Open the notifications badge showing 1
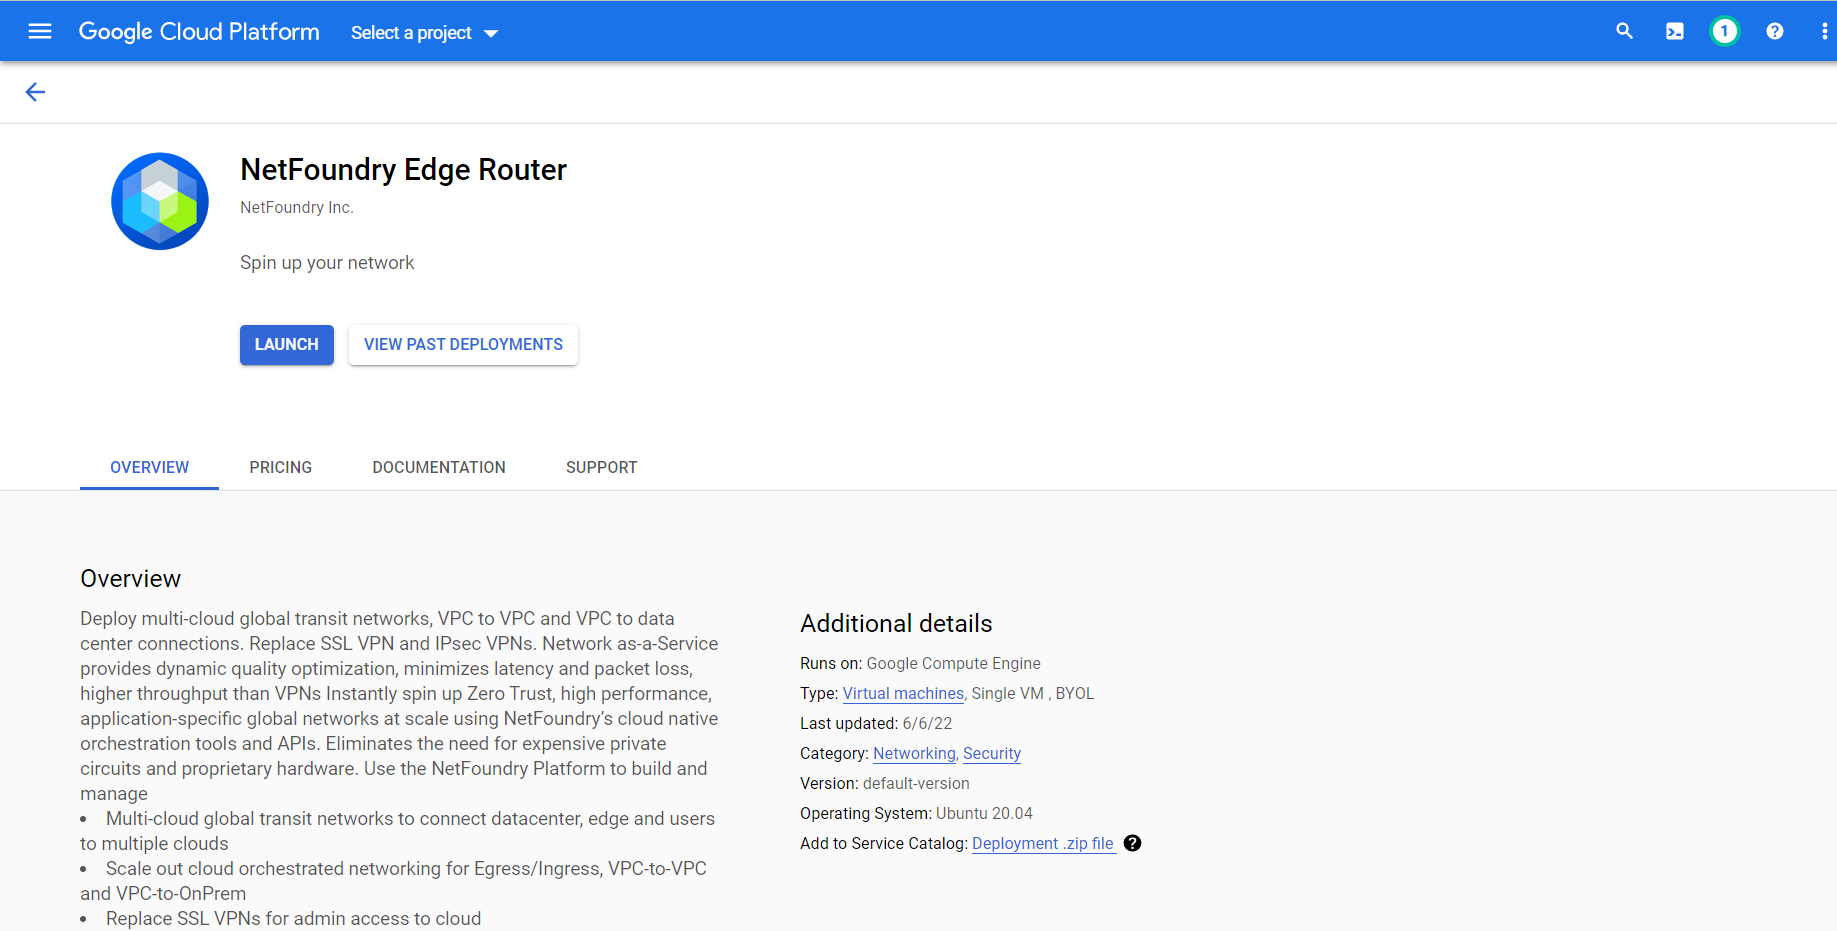1837x931 pixels. tap(1724, 31)
